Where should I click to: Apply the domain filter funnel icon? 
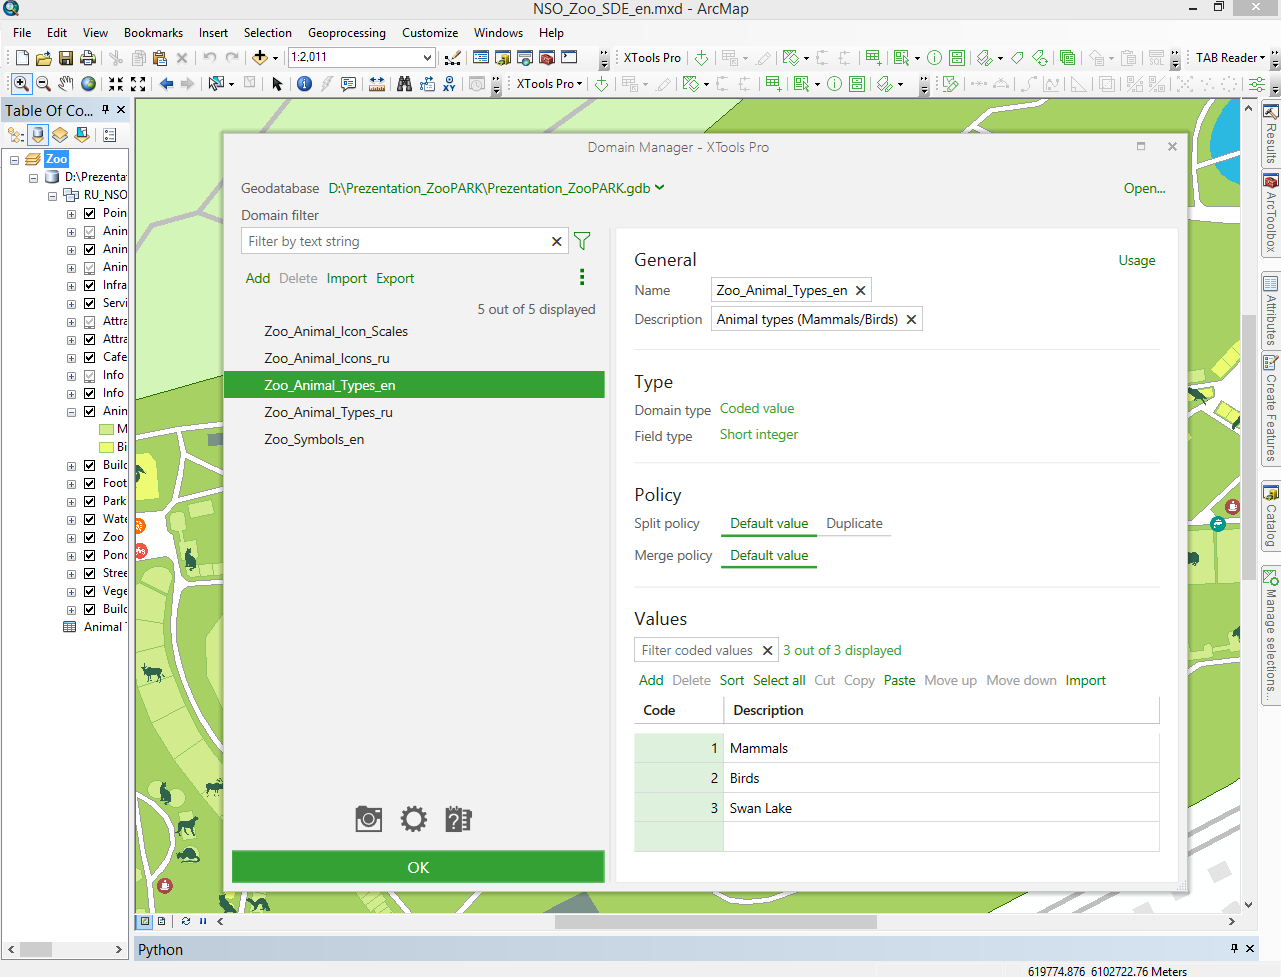[x=582, y=241]
